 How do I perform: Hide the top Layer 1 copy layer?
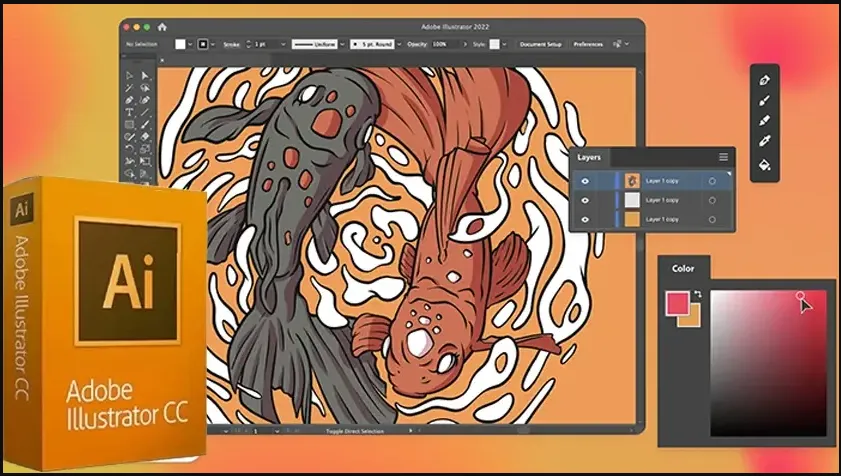pyautogui.click(x=585, y=181)
